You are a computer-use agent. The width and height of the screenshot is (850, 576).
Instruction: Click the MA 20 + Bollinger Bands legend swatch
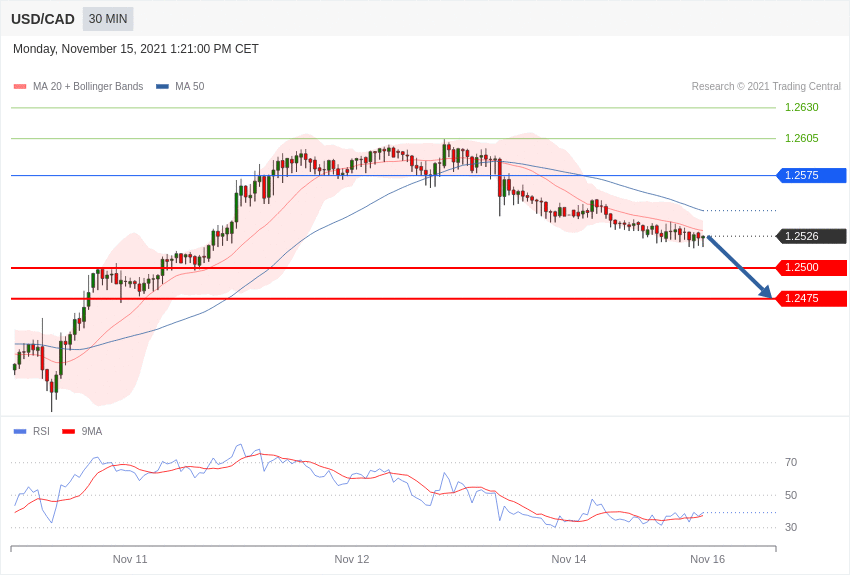coord(20,86)
